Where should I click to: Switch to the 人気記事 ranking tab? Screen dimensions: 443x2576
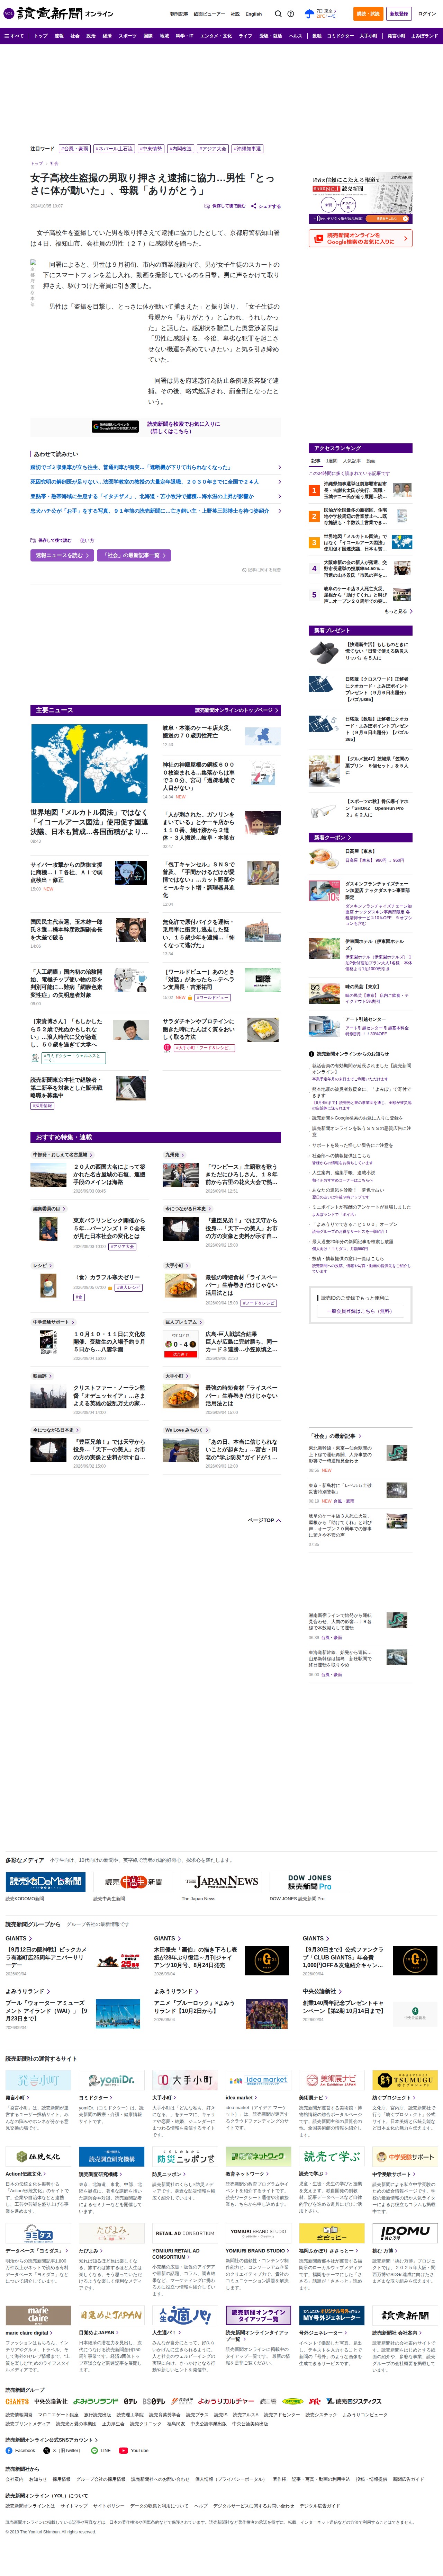click(x=352, y=461)
